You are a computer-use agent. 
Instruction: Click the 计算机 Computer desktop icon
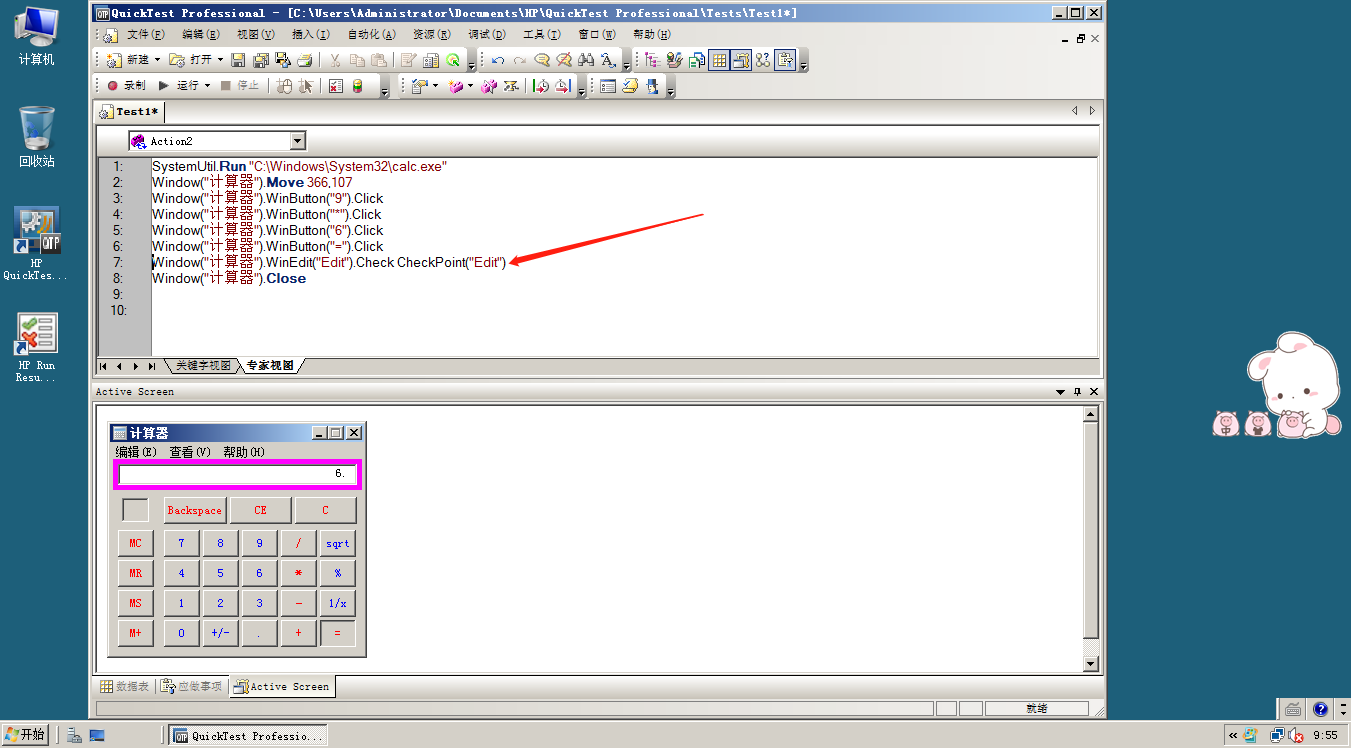pos(37,35)
